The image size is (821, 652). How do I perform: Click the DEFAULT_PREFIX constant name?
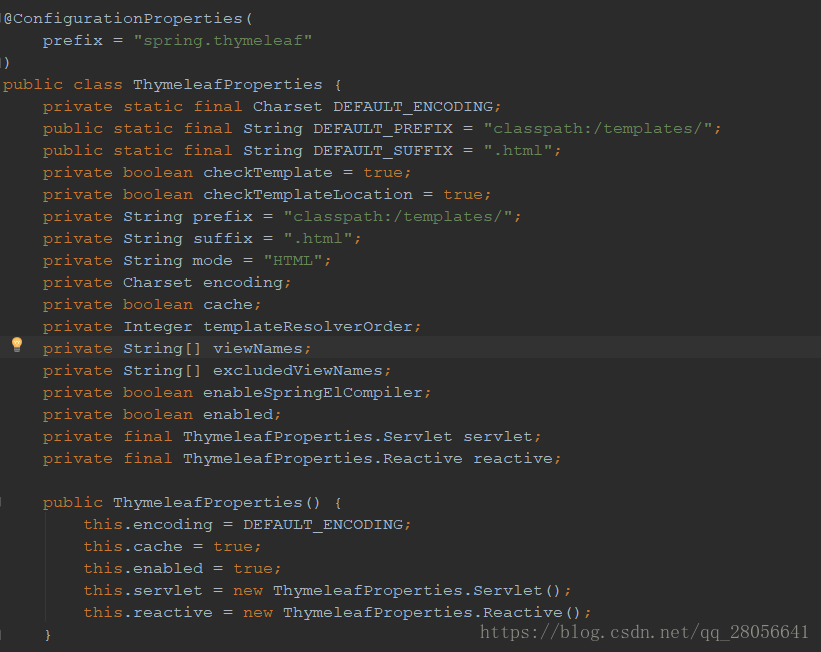click(x=382, y=129)
